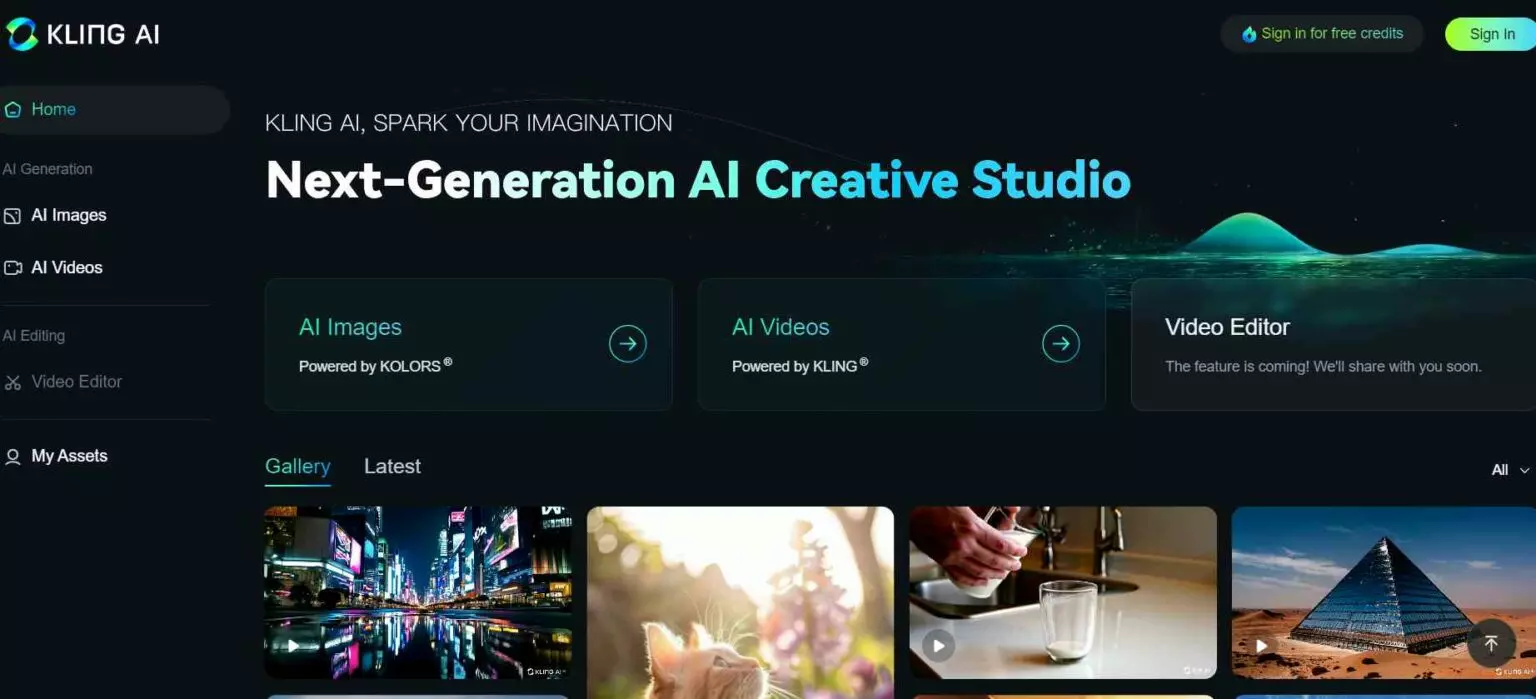
Task: Click the flame icon beside free credits
Action: [1249, 34]
